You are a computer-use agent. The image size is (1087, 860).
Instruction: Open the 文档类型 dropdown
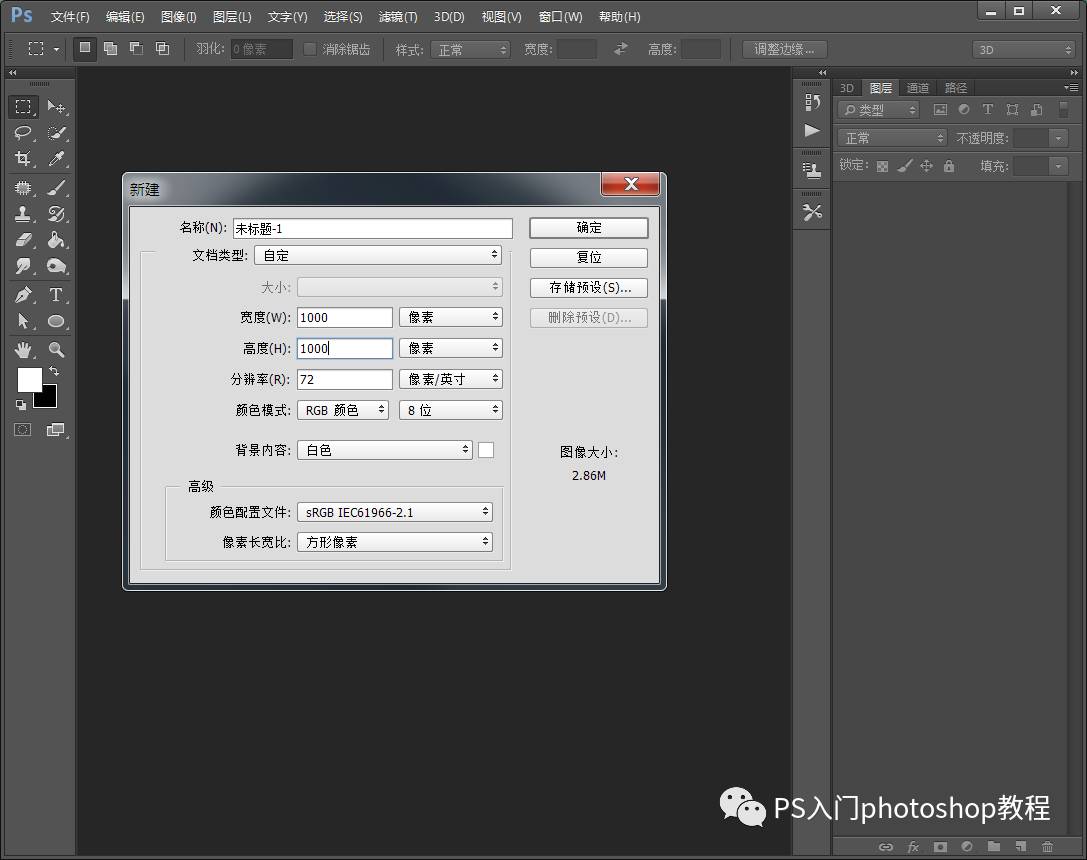[x=378, y=255]
